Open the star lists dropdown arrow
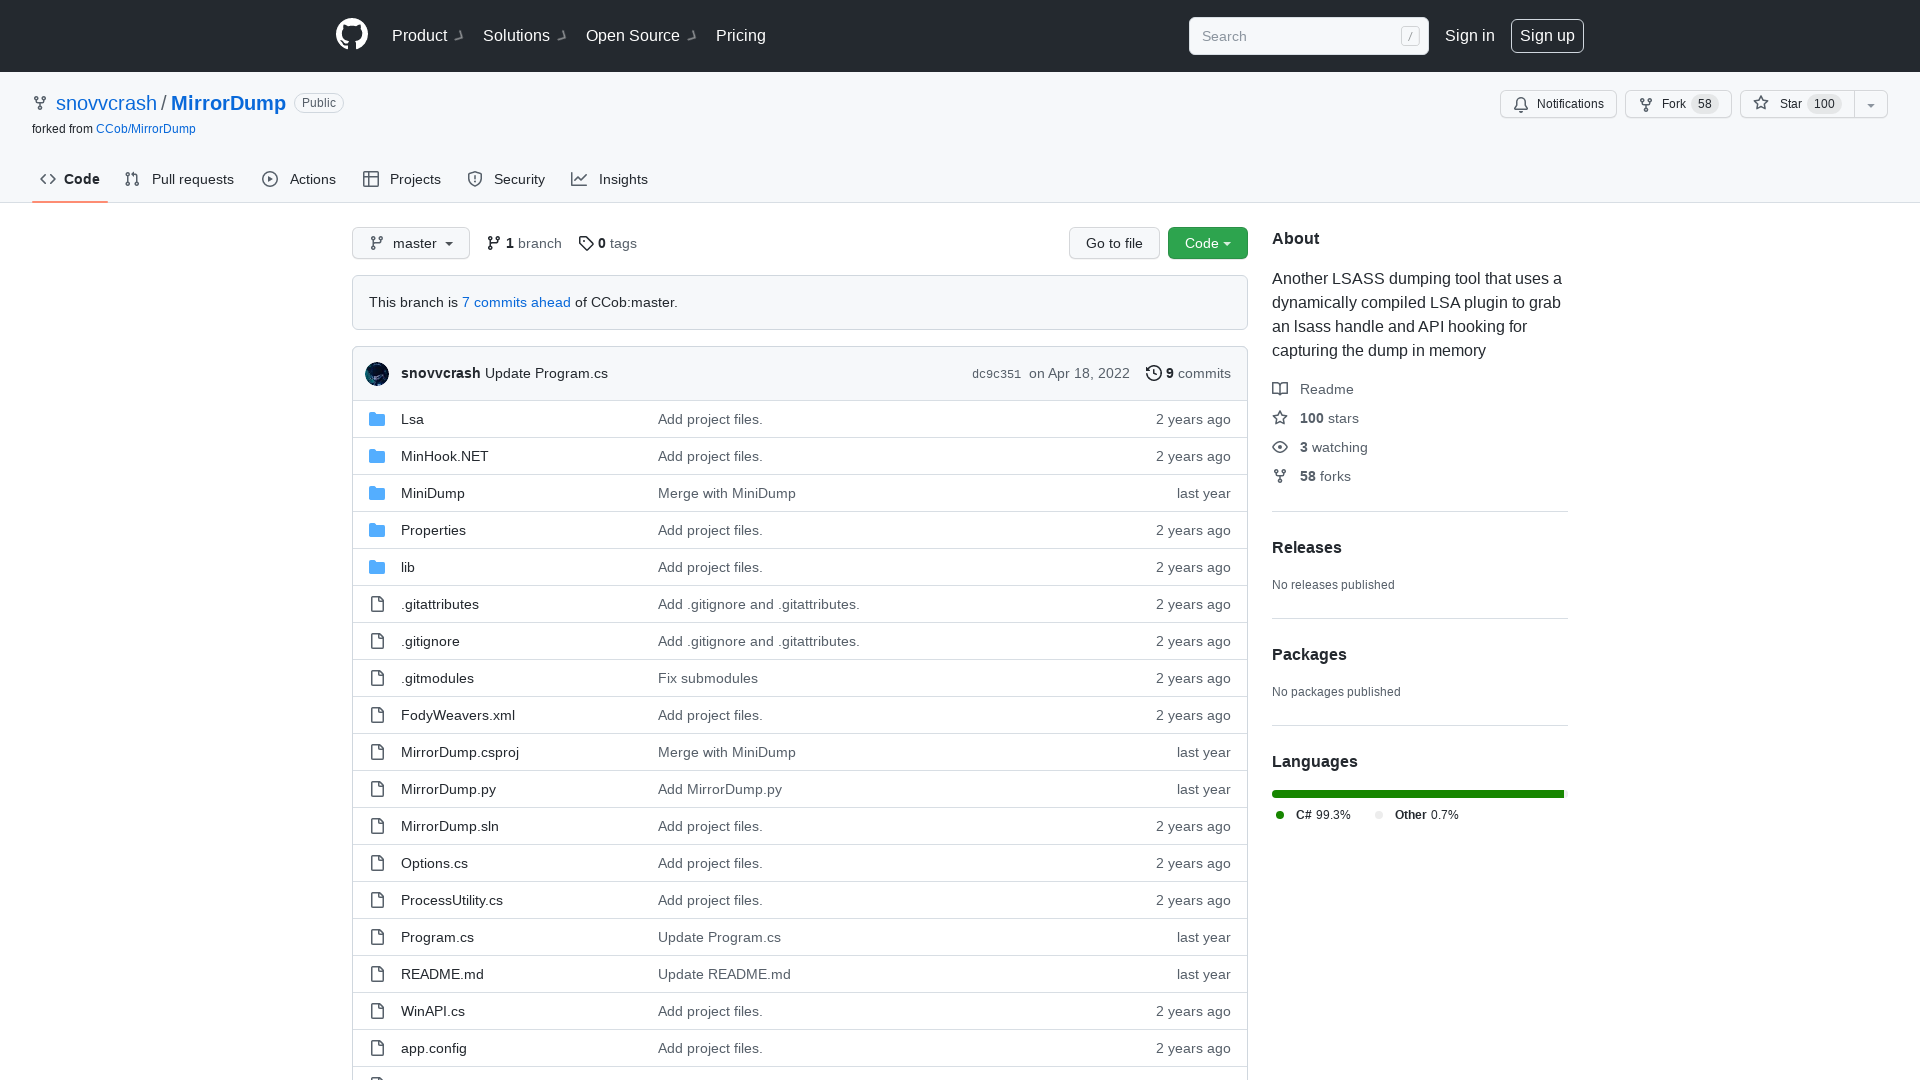This screenshot has width=1920, height=1080. click(1871, 104)
